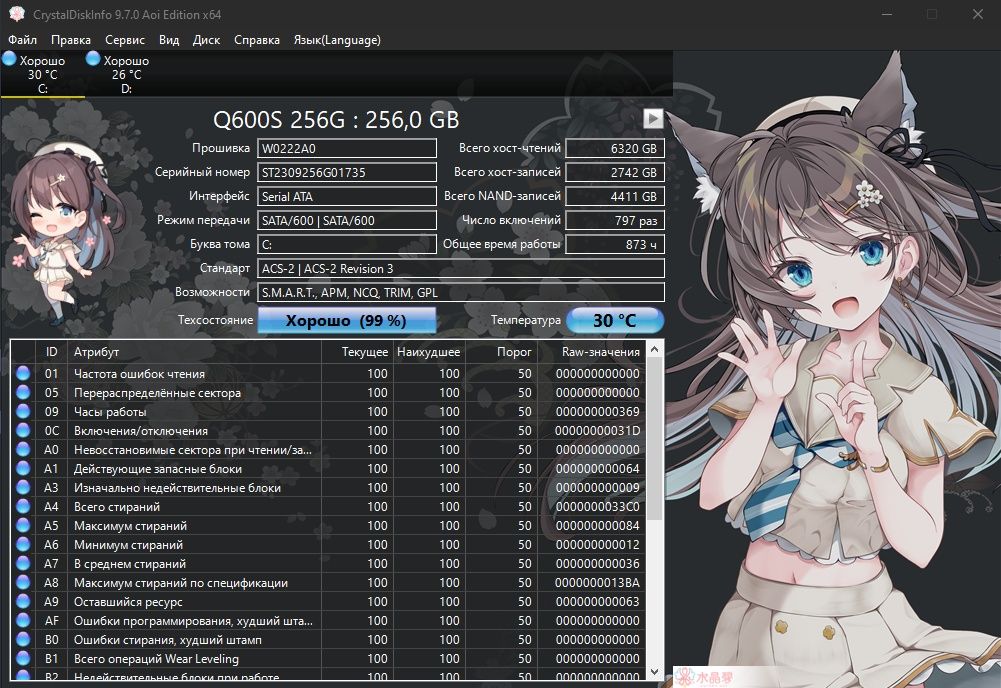Open the Язык(Language) menu
The image size is (1001, 688).
[x=337, y=40]
